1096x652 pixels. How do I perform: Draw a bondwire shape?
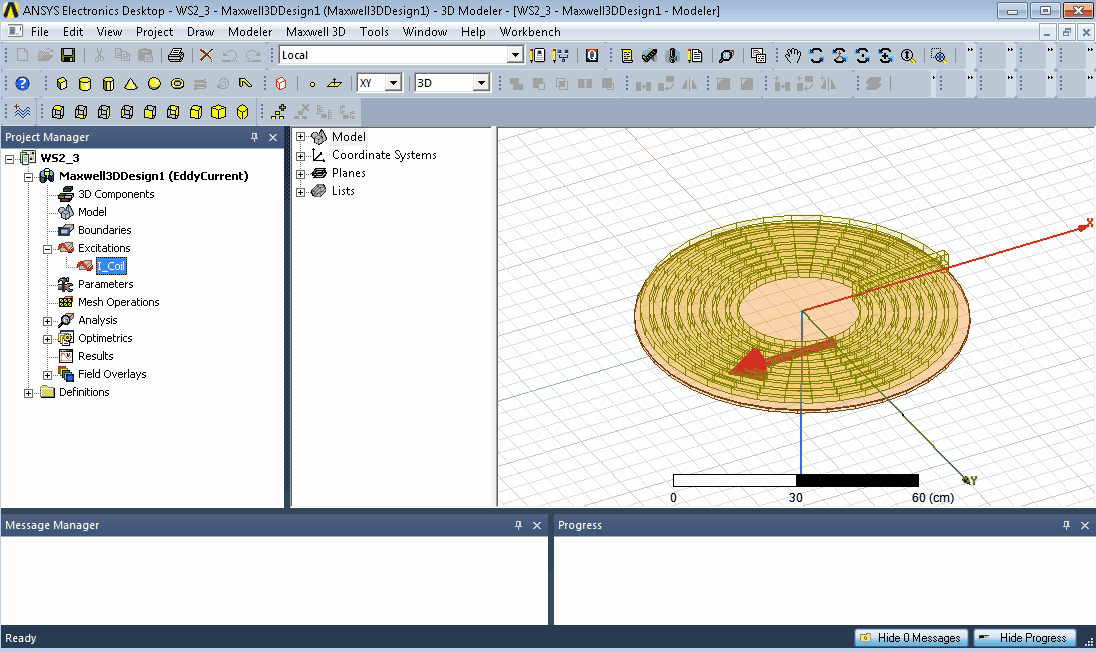click(245, 84)
